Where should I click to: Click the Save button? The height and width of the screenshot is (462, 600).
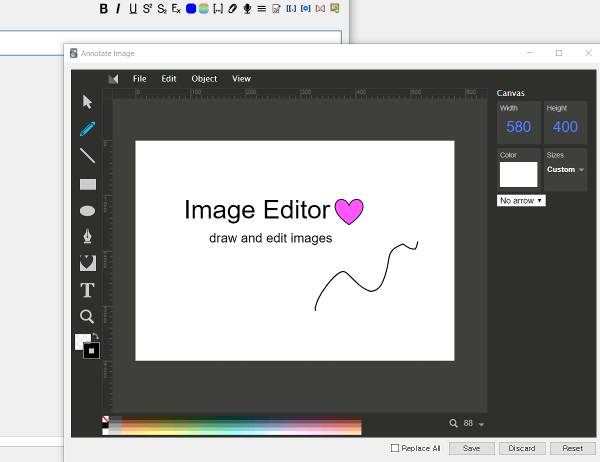point(471,448)
